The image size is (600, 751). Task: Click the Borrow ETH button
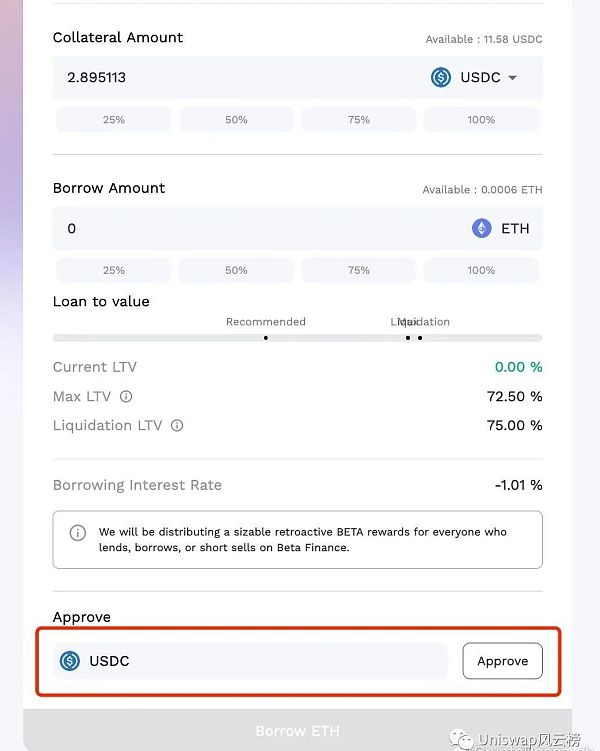(297, 731)
